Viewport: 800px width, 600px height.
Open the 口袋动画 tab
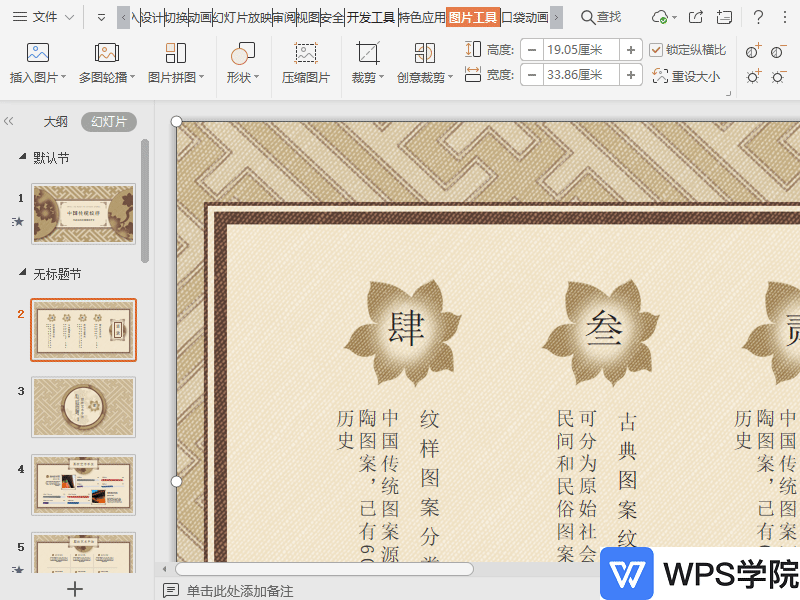[x=525, y=18]
